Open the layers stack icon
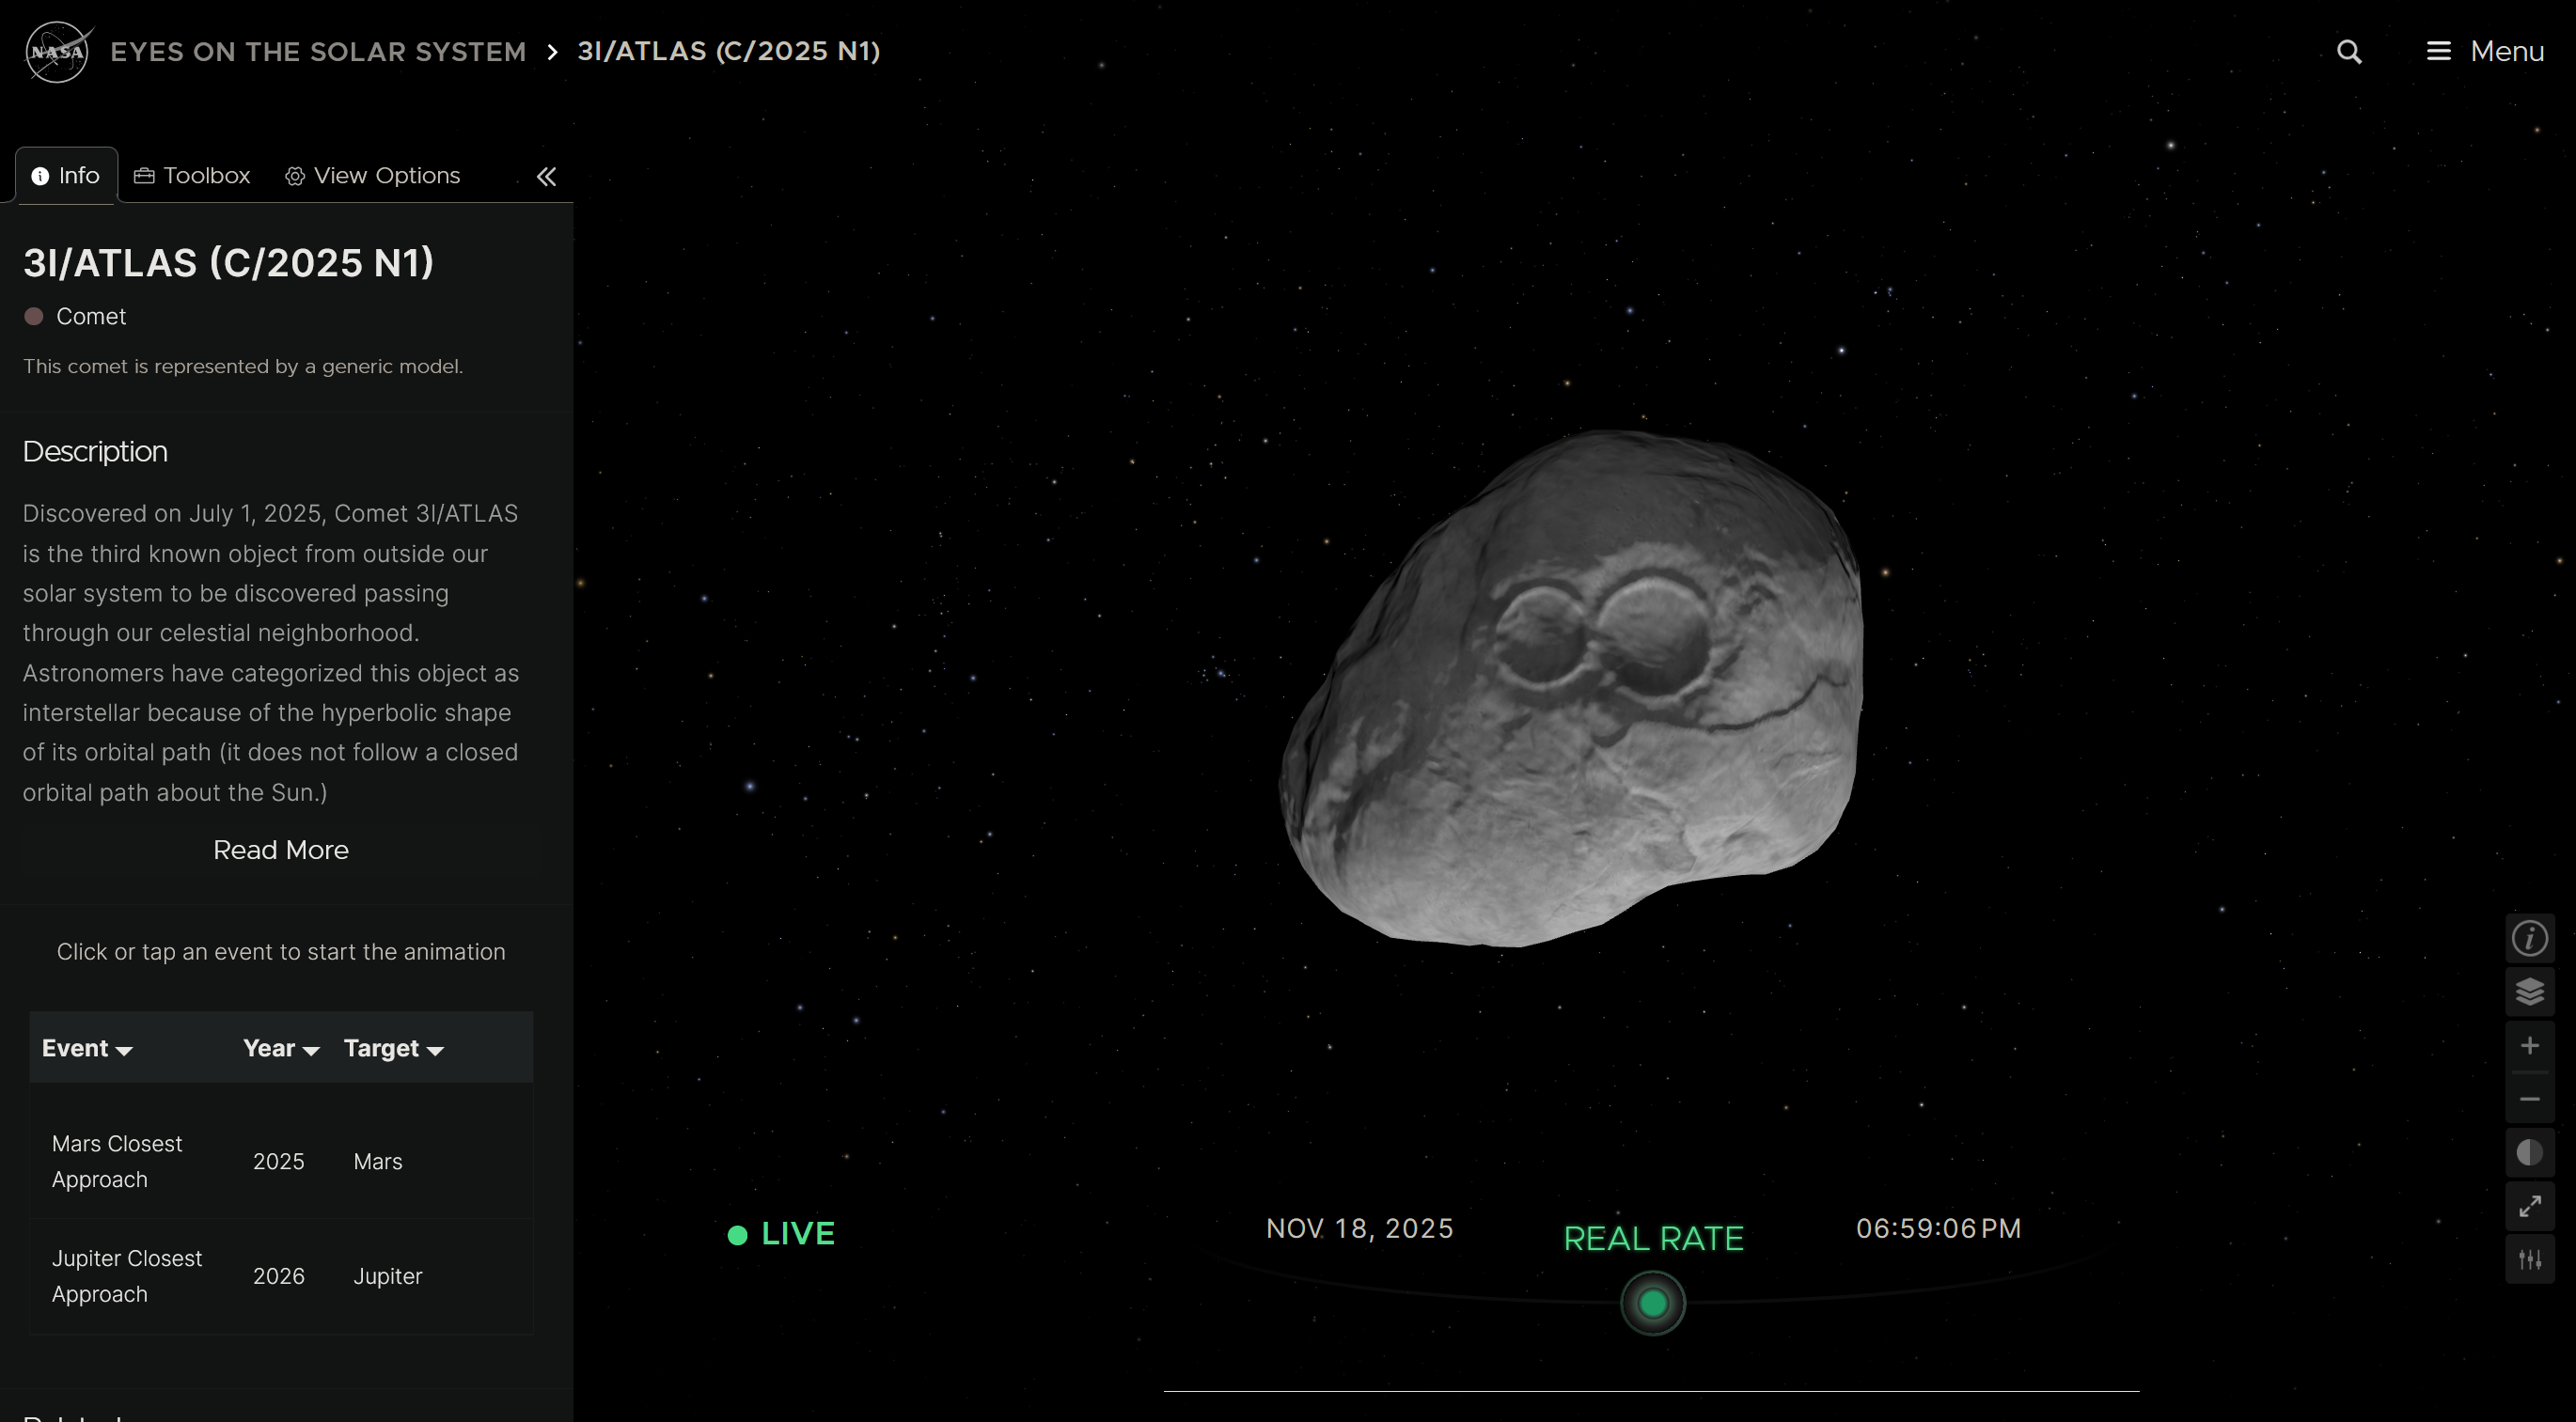 coord(2529,992)
